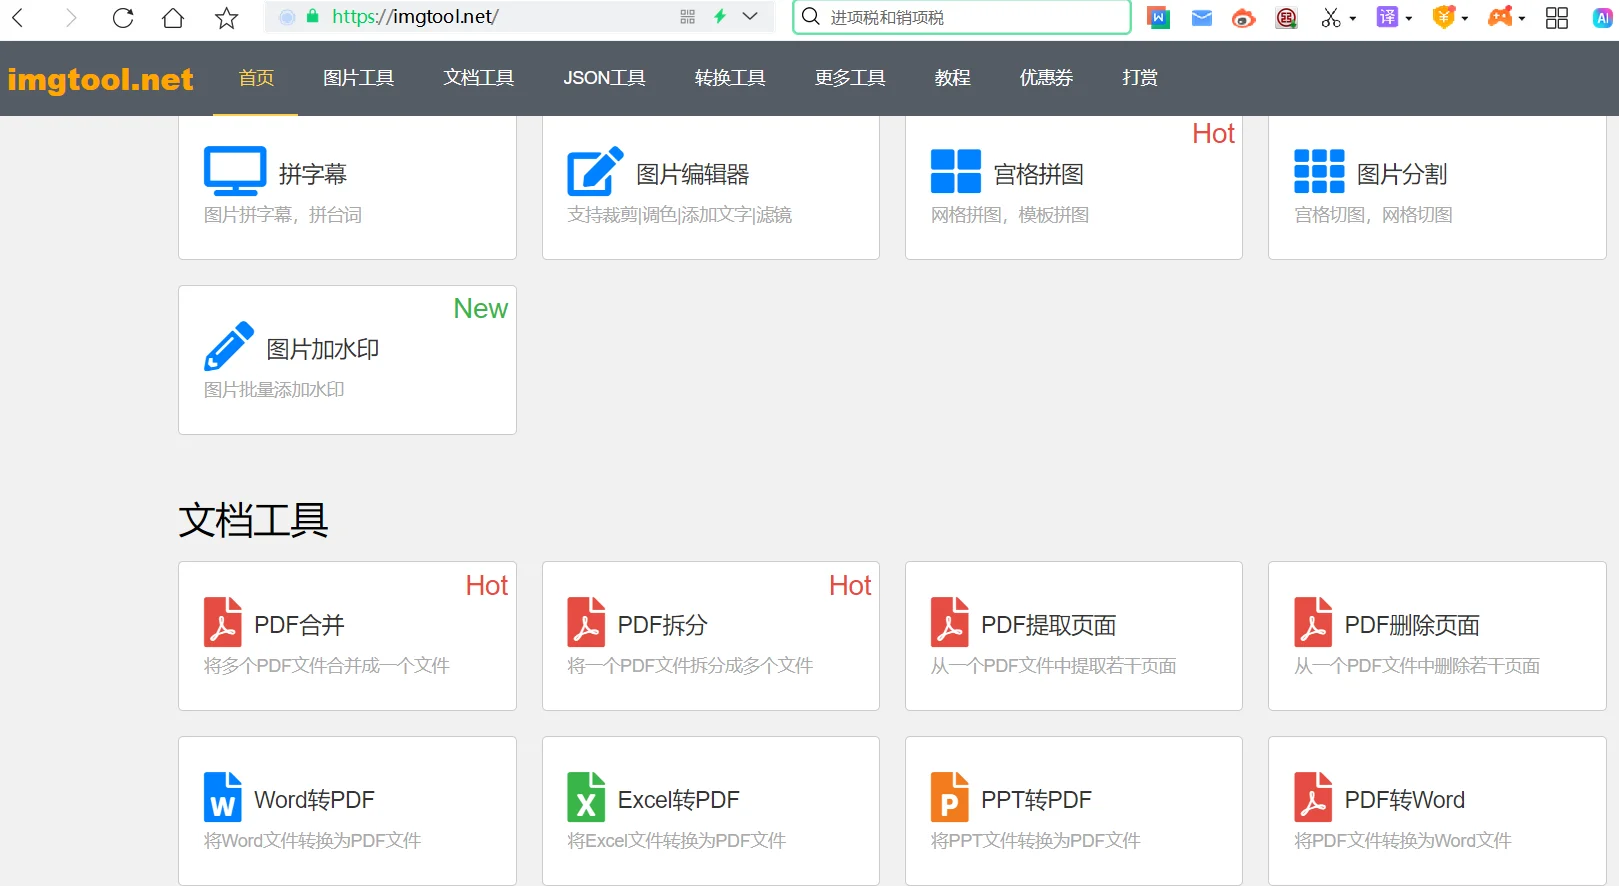Bookmark the page with the star icon

click(x=227, y=17)
